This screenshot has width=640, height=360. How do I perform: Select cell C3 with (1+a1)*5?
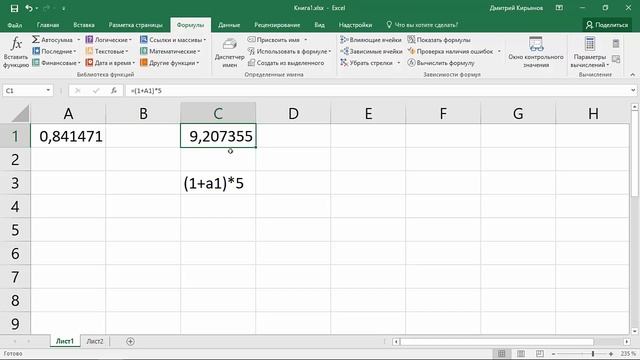pos(218,183)
